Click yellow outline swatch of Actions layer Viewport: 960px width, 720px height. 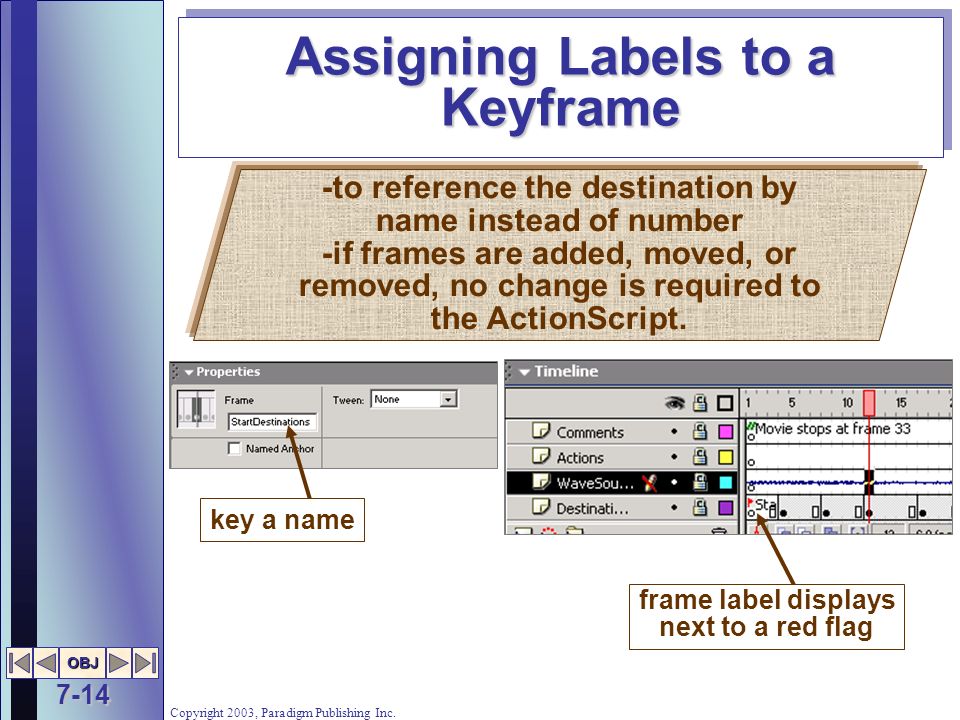(x=726, y=457)
